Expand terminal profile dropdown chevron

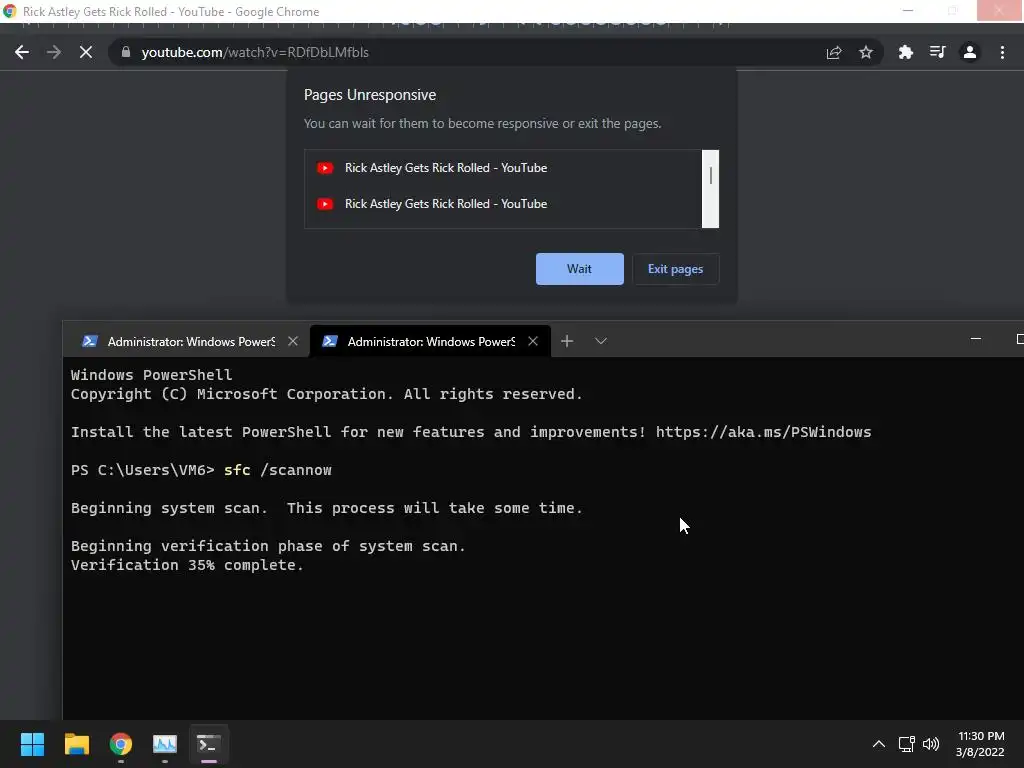tap(601, 341)
